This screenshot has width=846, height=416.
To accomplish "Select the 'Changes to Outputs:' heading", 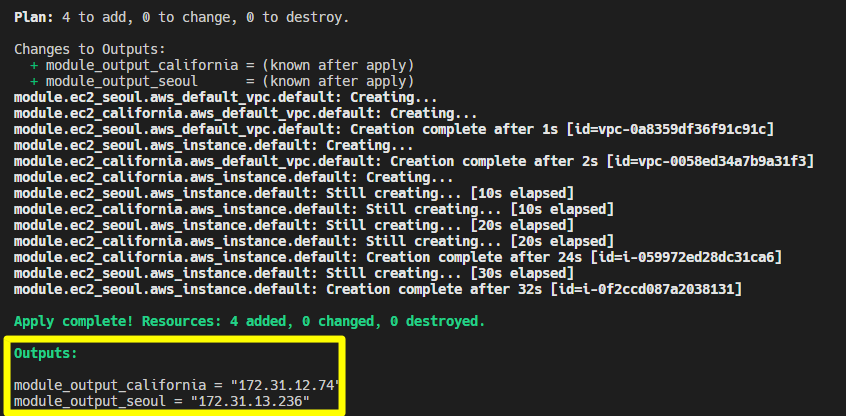I will [x=90, y=49].
